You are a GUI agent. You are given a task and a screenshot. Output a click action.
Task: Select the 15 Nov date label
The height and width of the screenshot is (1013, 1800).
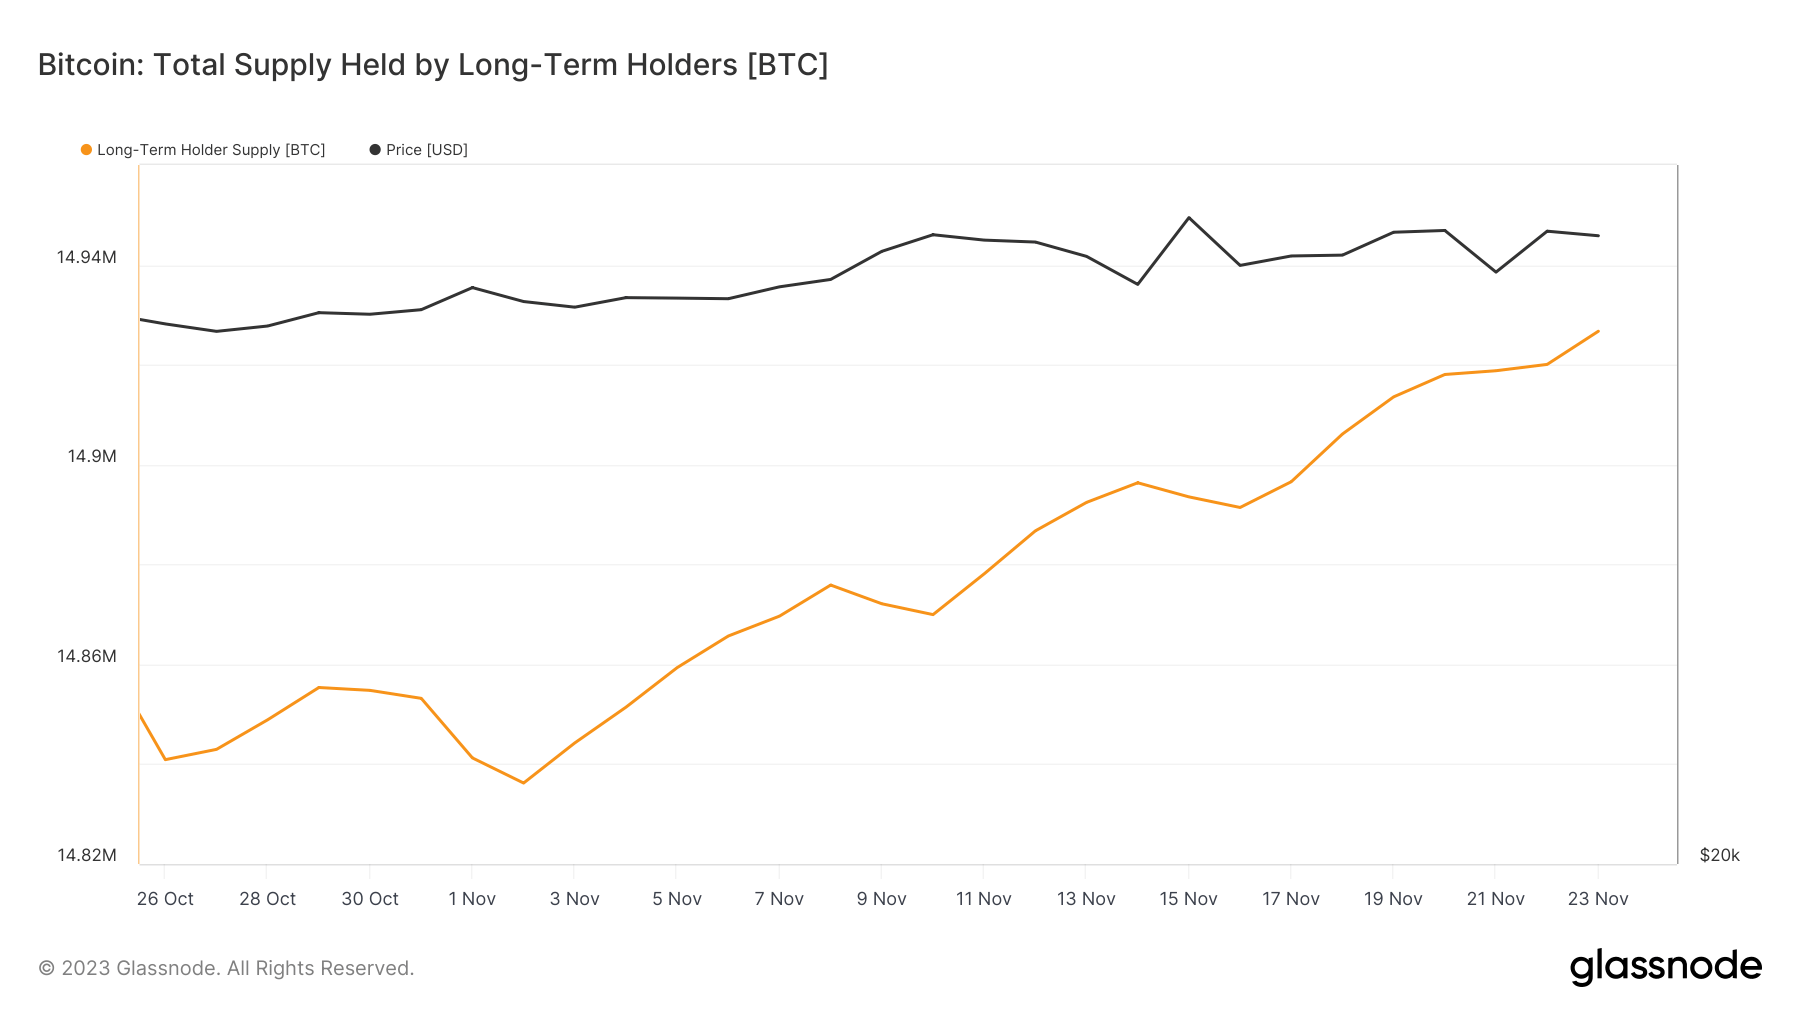point(1188,899)
